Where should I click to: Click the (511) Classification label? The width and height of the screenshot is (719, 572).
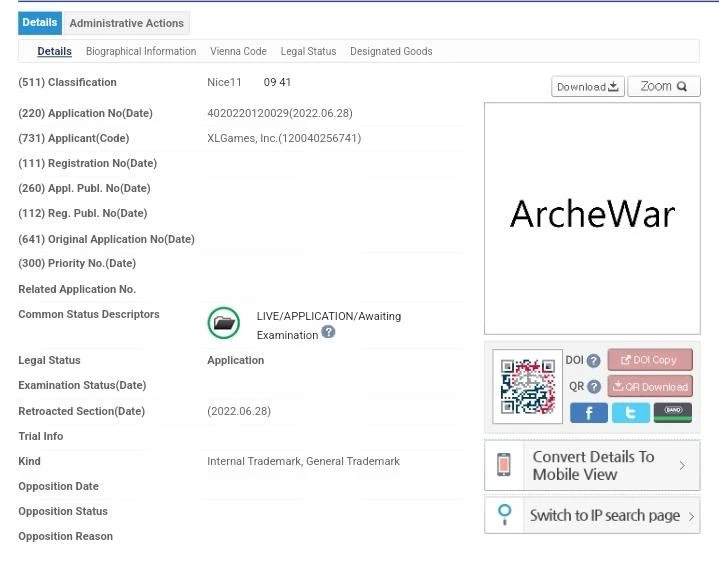pyautogui.click(x=67, y=83)
